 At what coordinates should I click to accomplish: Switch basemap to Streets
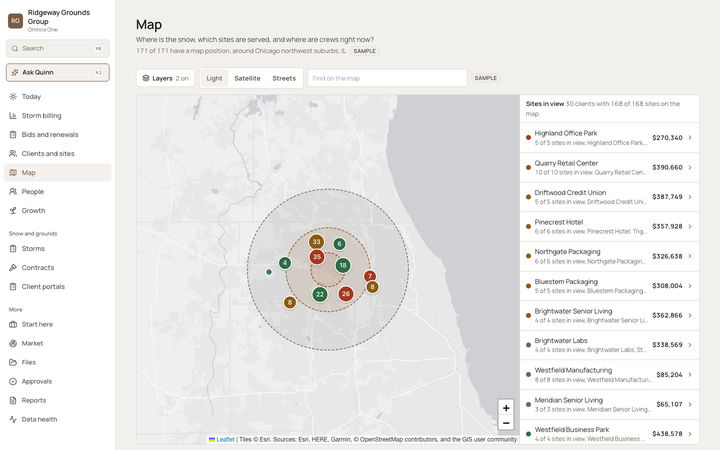[x=284, y=78]
